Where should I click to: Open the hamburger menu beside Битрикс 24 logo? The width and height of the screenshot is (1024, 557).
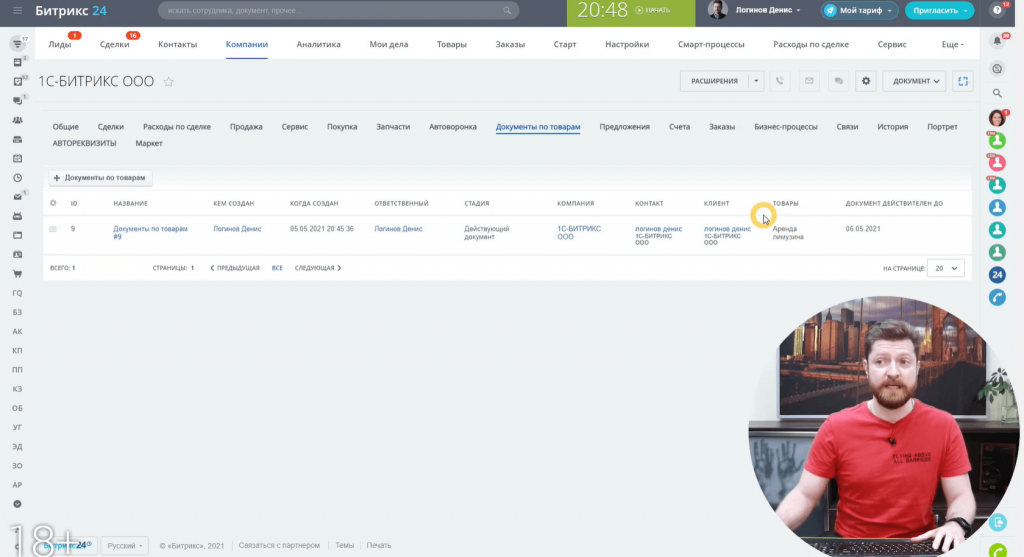[x=17, y=10]
